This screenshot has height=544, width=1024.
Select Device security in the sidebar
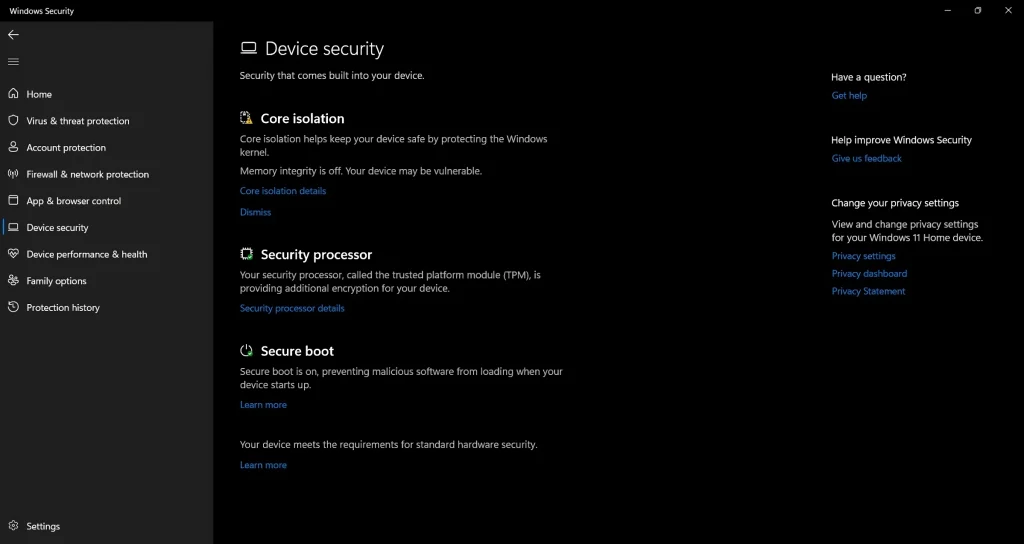57,228
